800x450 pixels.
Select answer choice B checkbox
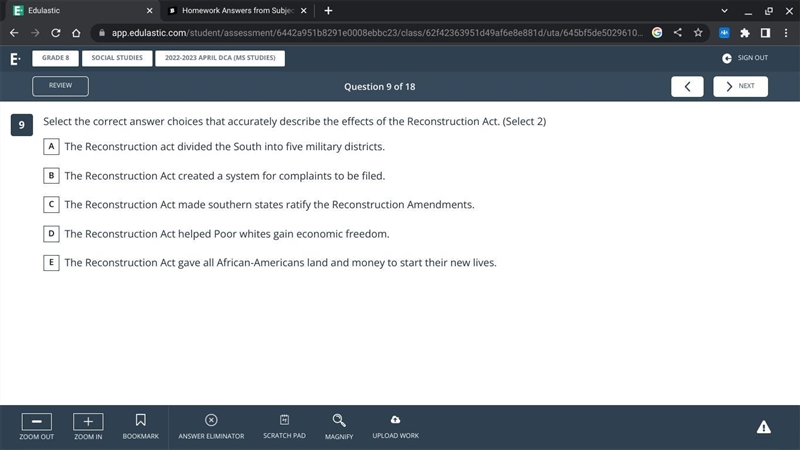click(x=51, y=176)
